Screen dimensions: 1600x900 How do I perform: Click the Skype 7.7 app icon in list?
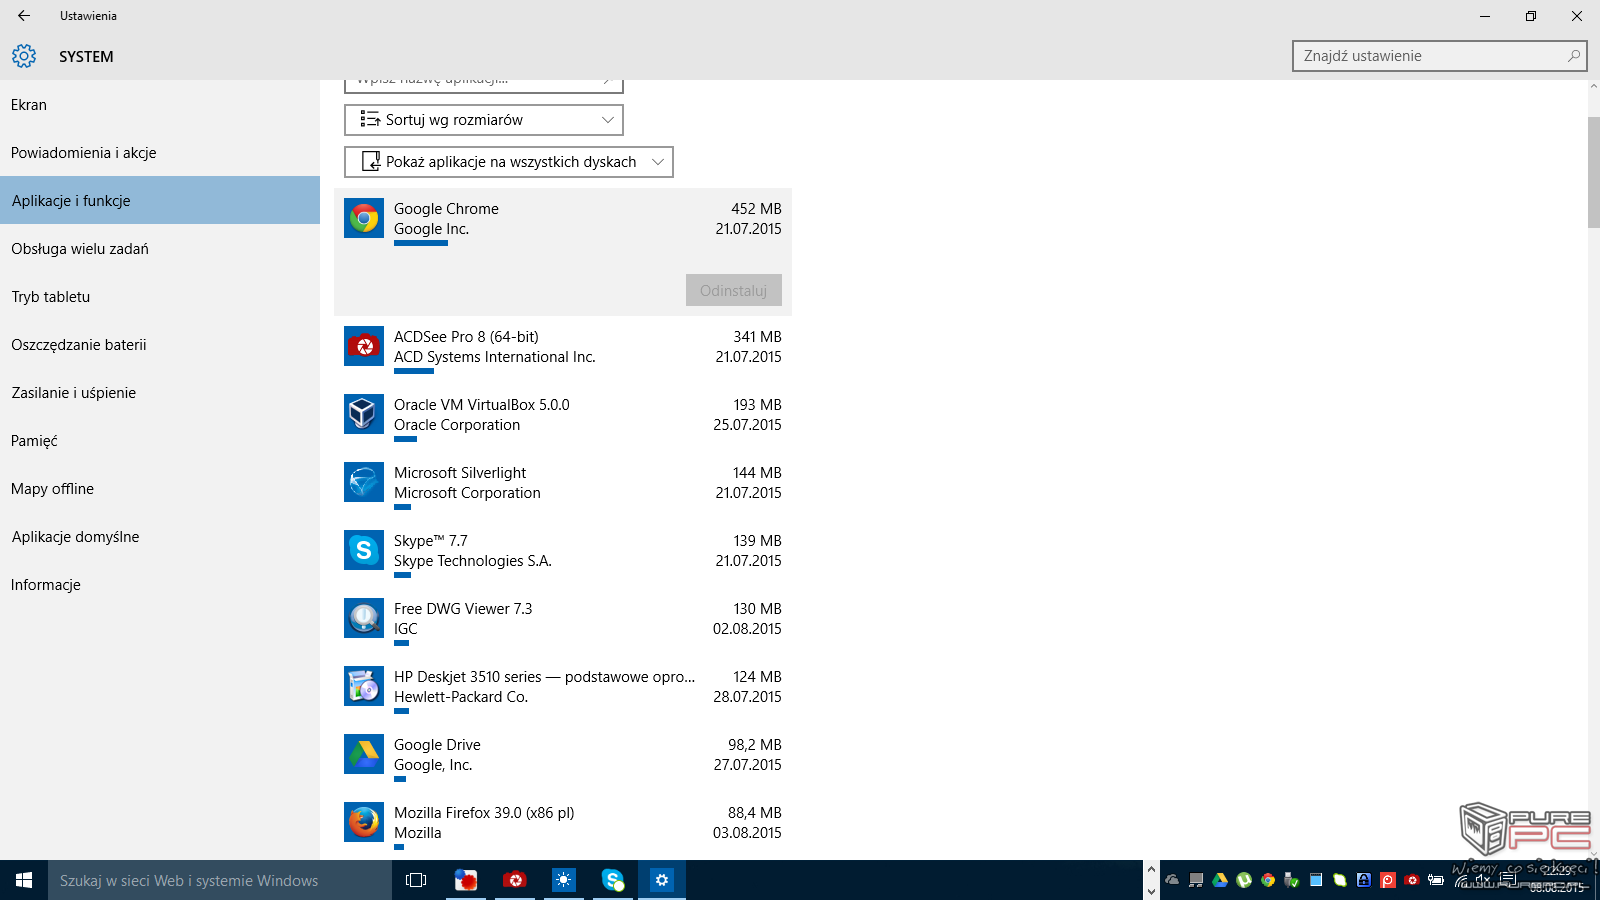(x=364, y=550)
